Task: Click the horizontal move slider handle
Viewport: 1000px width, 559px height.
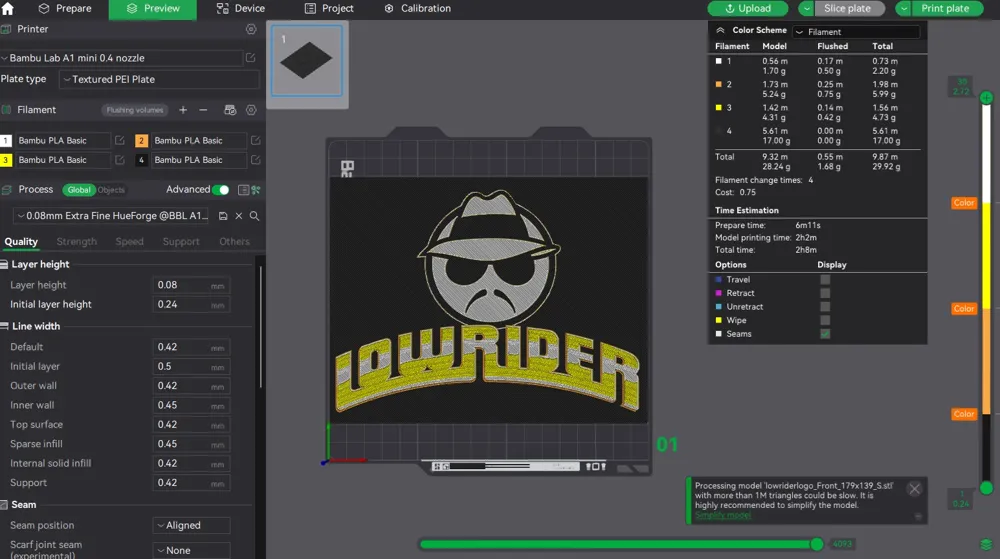Action: 817,544
